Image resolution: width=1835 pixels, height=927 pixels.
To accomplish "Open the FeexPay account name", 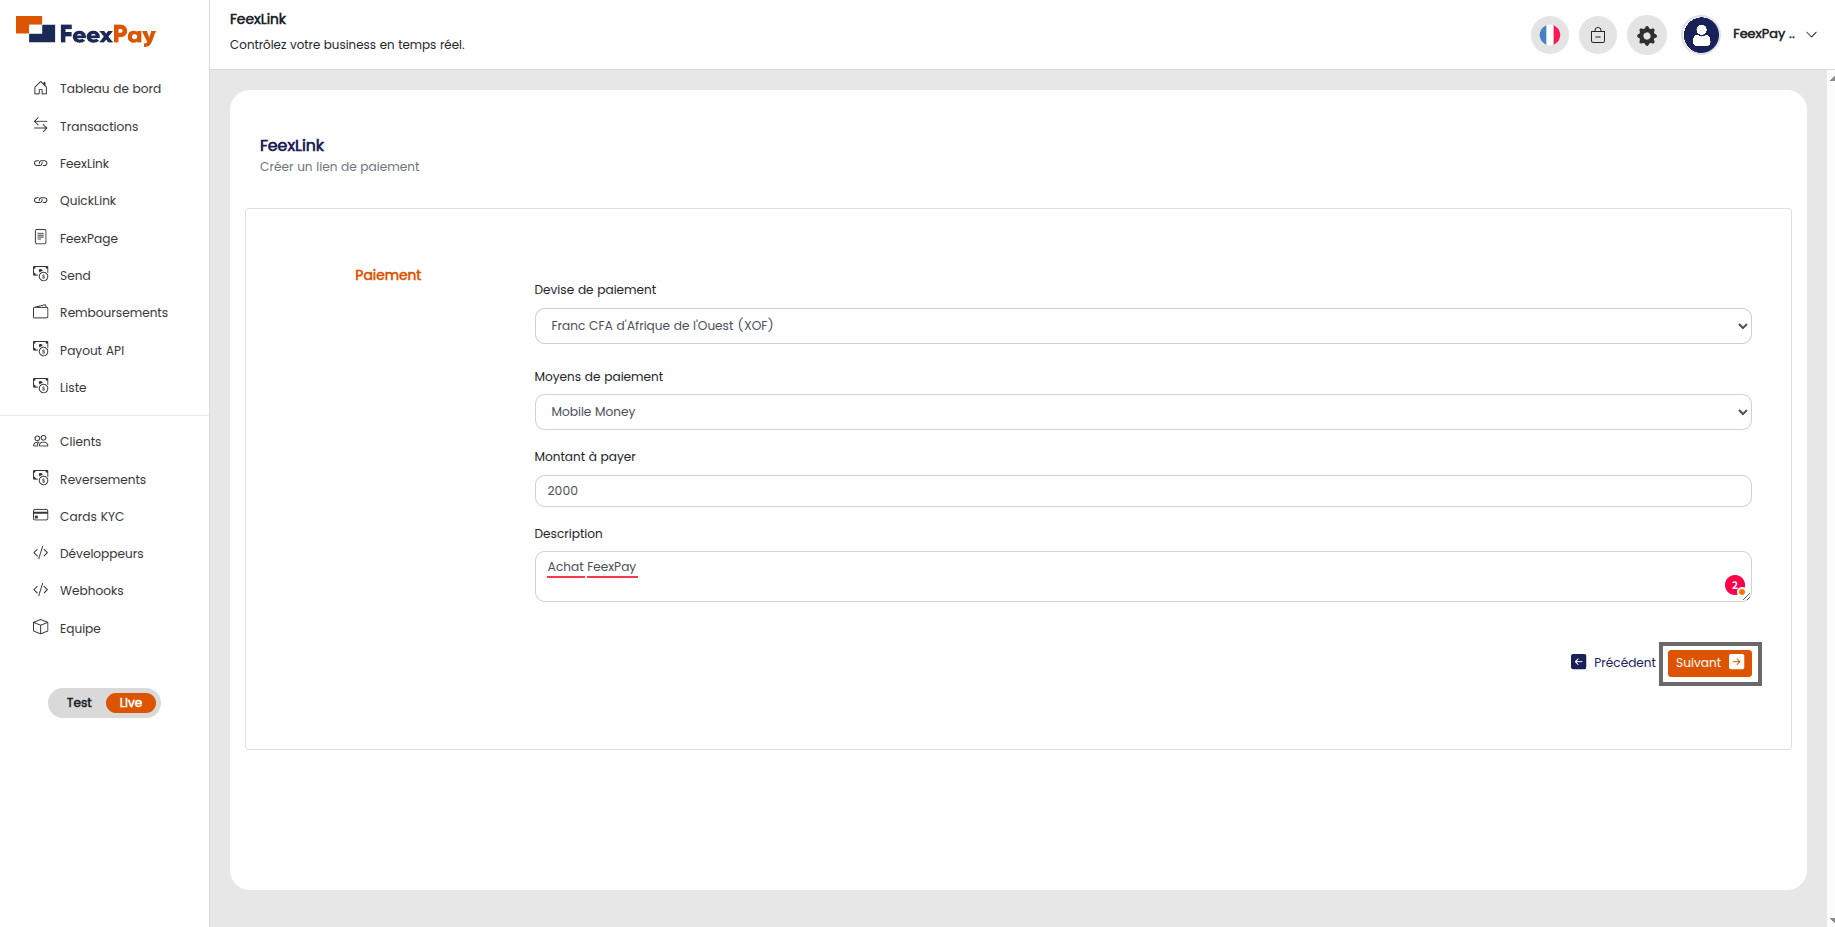I will tap(1763, 34).
